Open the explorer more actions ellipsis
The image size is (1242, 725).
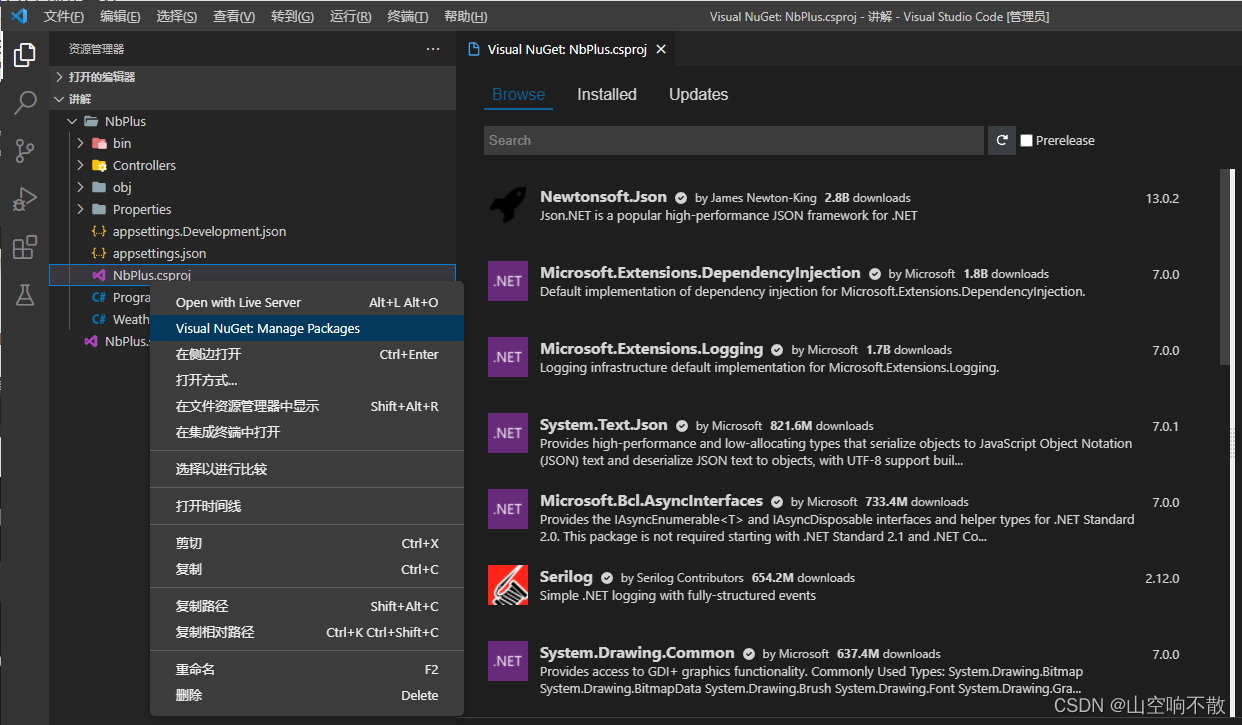(x=432, y=49)
